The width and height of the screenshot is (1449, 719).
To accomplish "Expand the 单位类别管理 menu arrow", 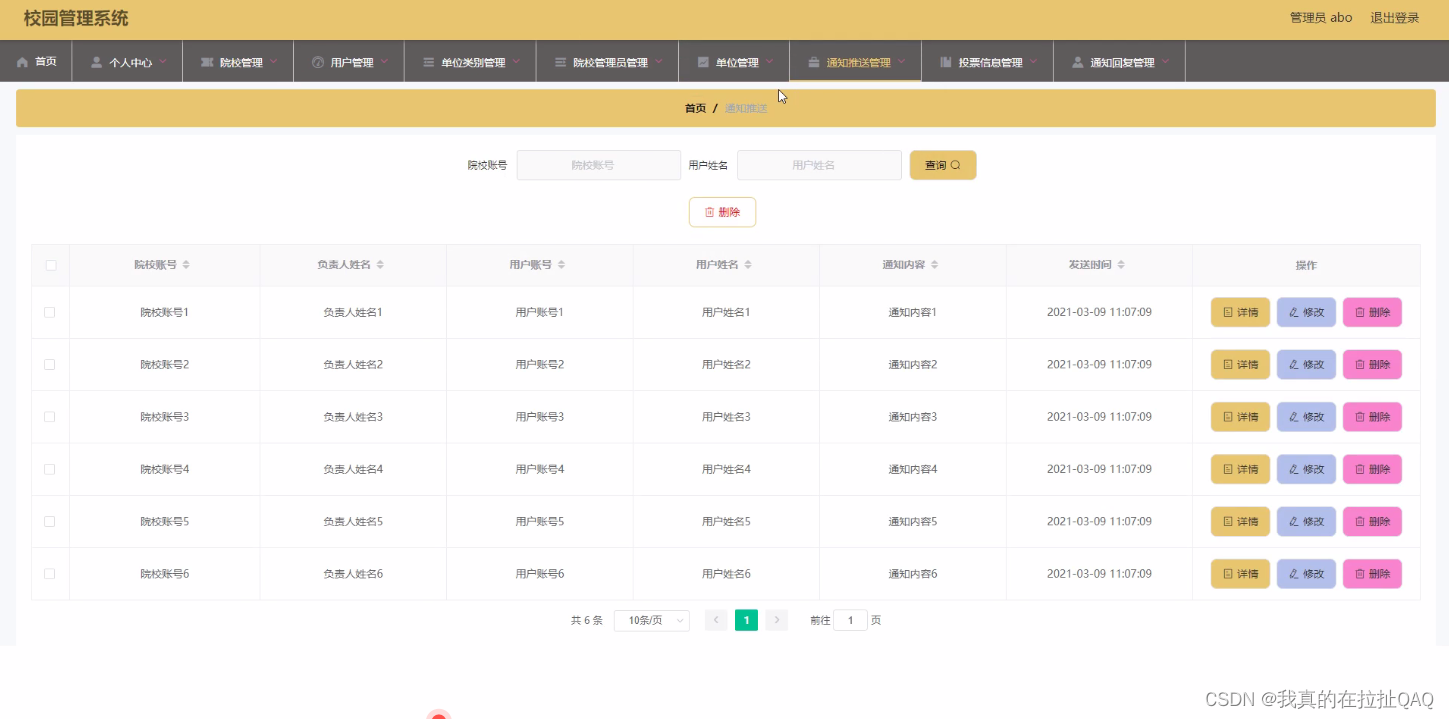I will [x=517, y=61].
